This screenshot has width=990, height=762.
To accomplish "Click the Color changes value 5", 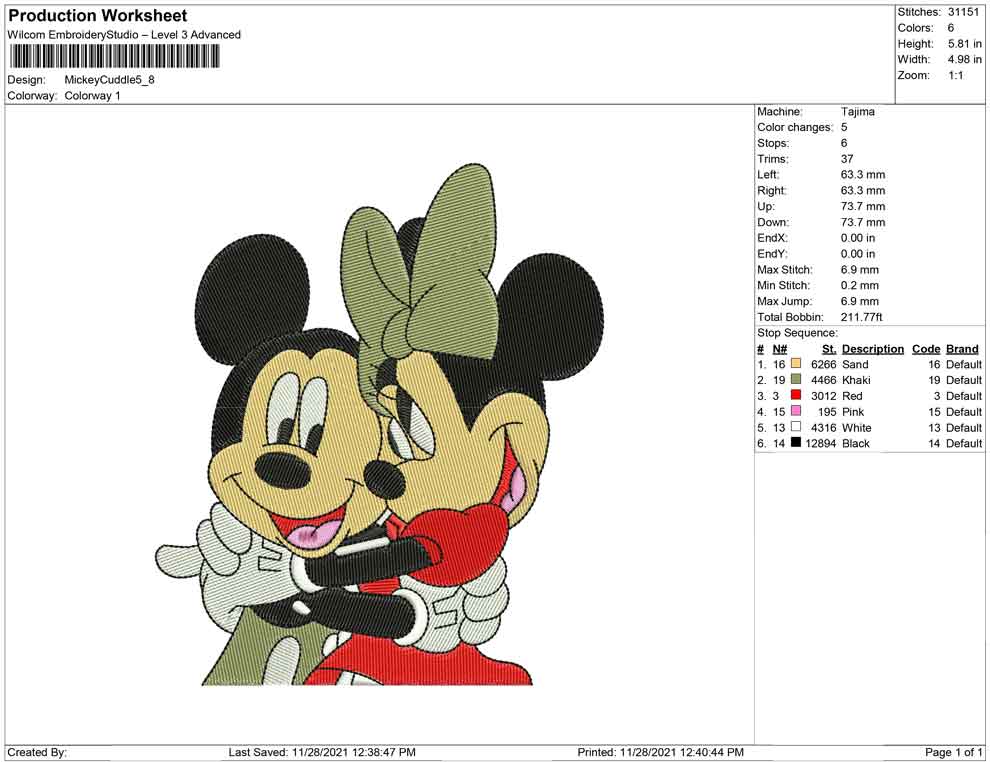I will (x=844, y=128).
